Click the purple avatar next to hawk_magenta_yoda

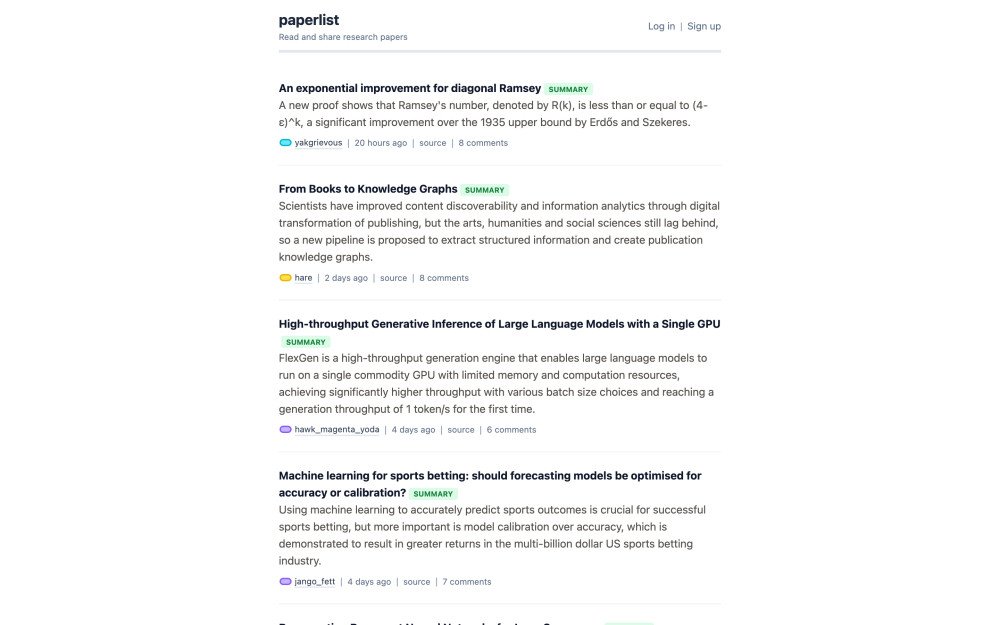[x=285, y=429]
